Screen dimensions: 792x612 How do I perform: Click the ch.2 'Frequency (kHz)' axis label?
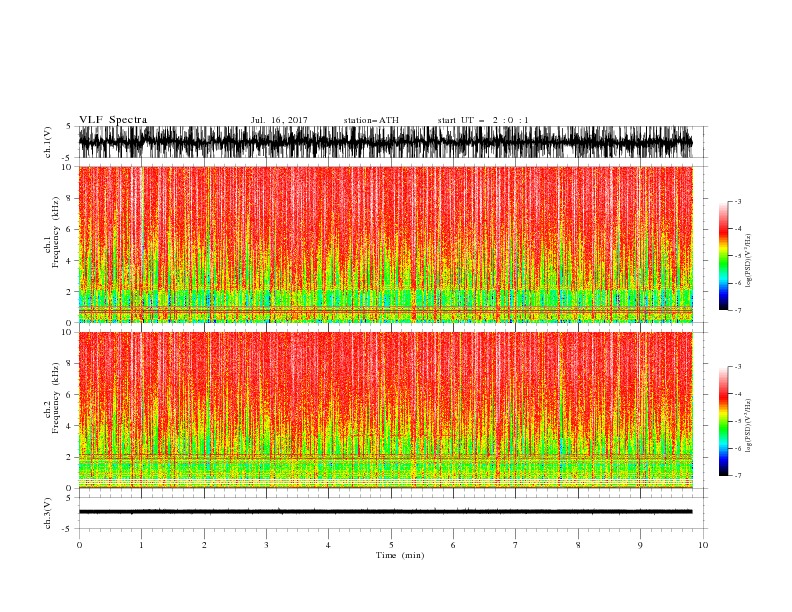tap(56, 398)
